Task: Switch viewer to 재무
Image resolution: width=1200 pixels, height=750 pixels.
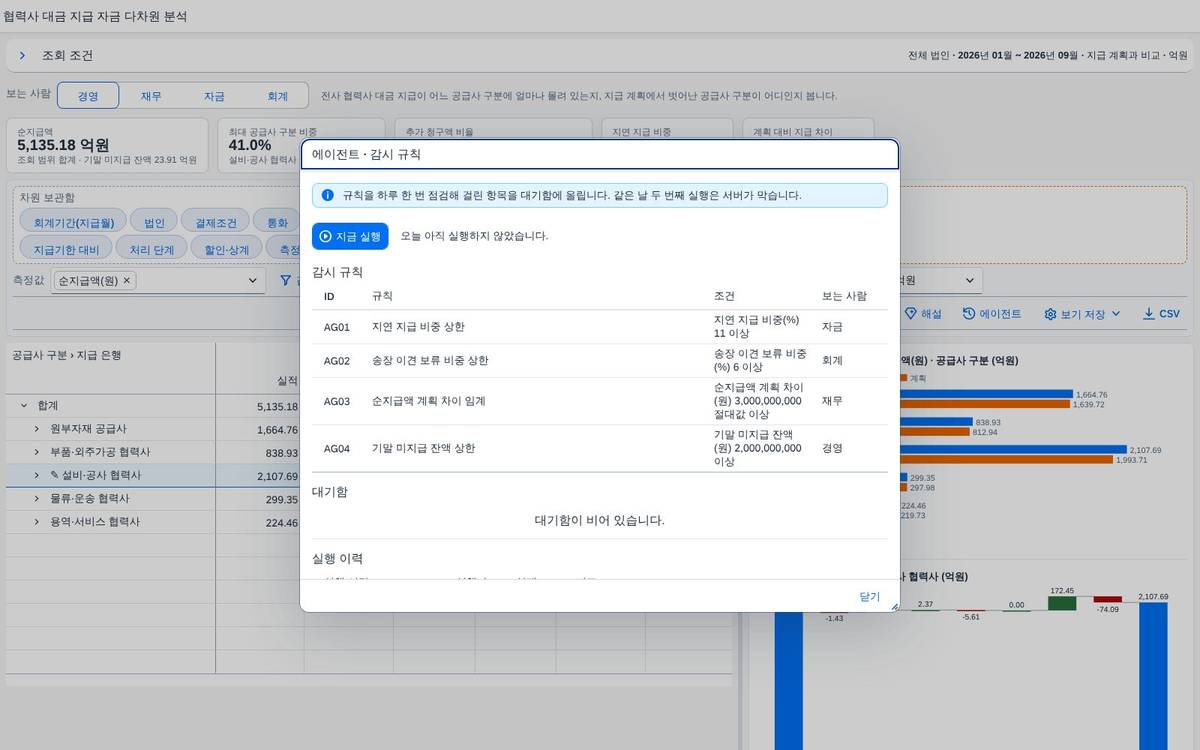Action: pyautogui.click(x=151, y=96)
